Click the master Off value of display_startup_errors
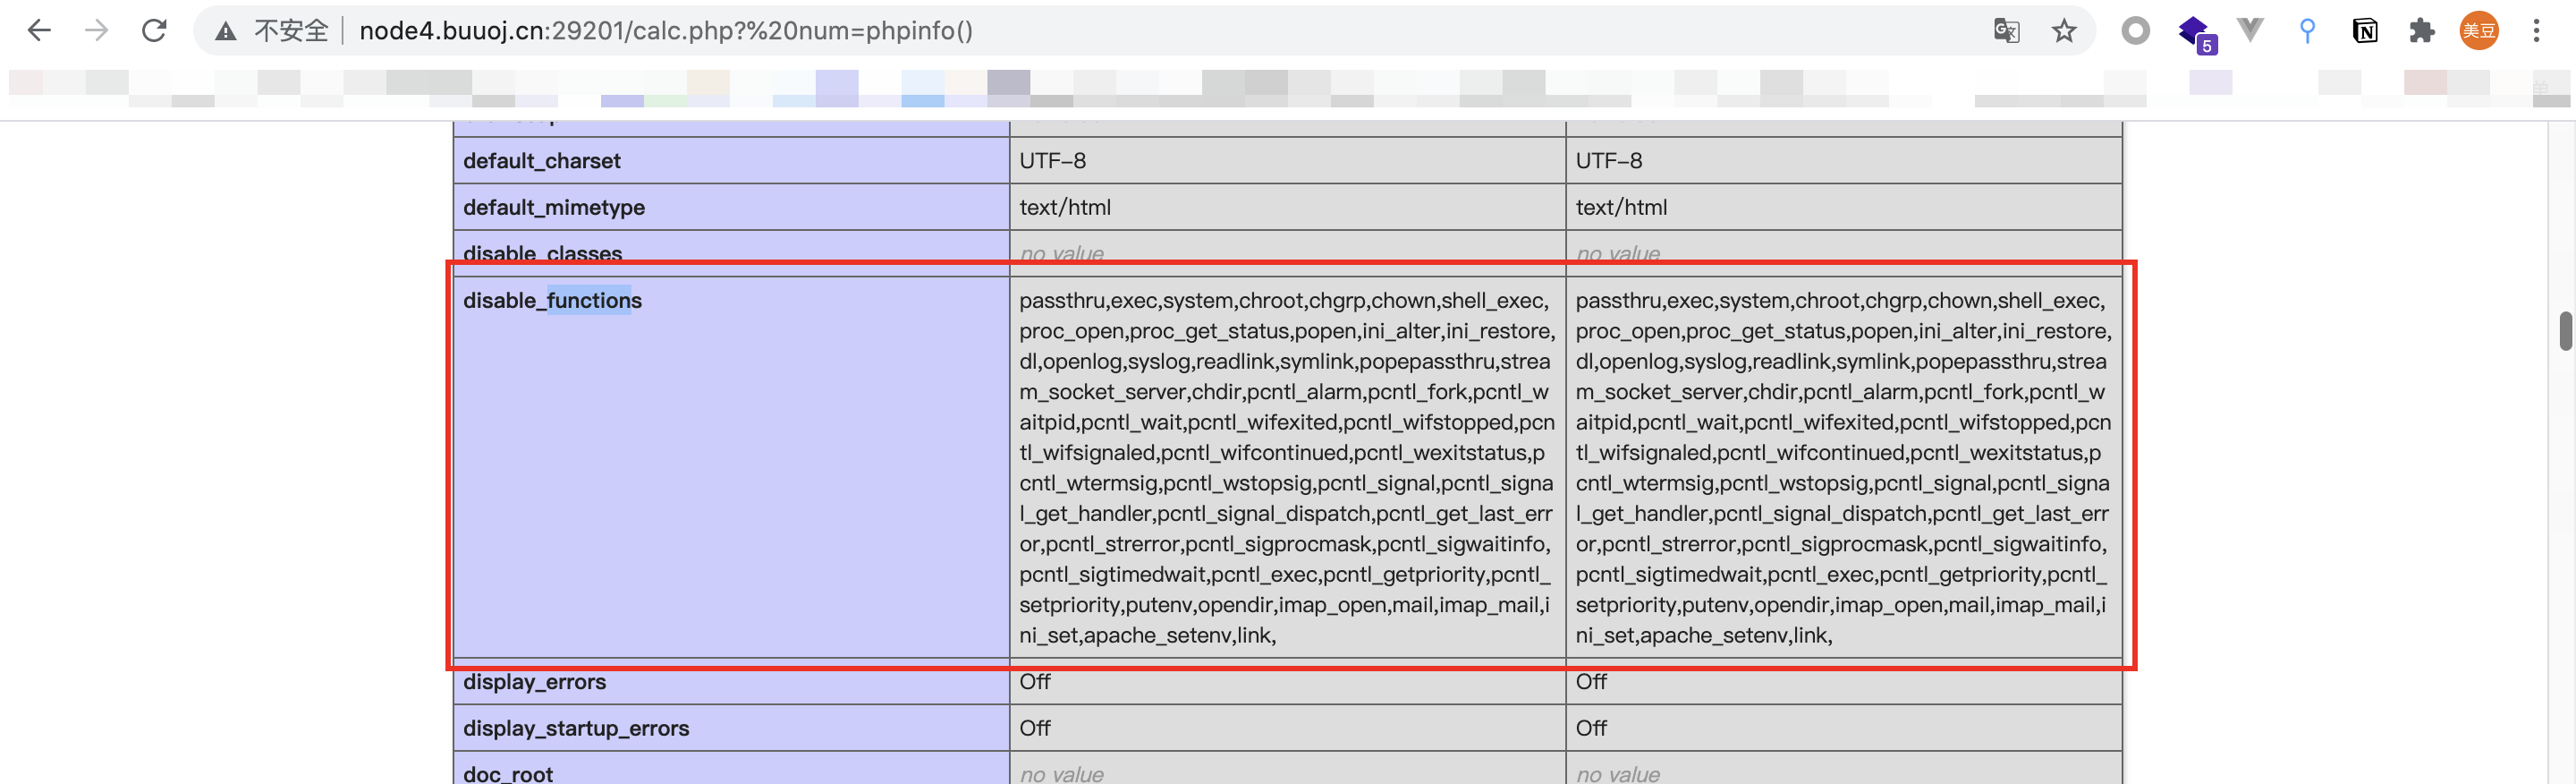 (1591, 728)
